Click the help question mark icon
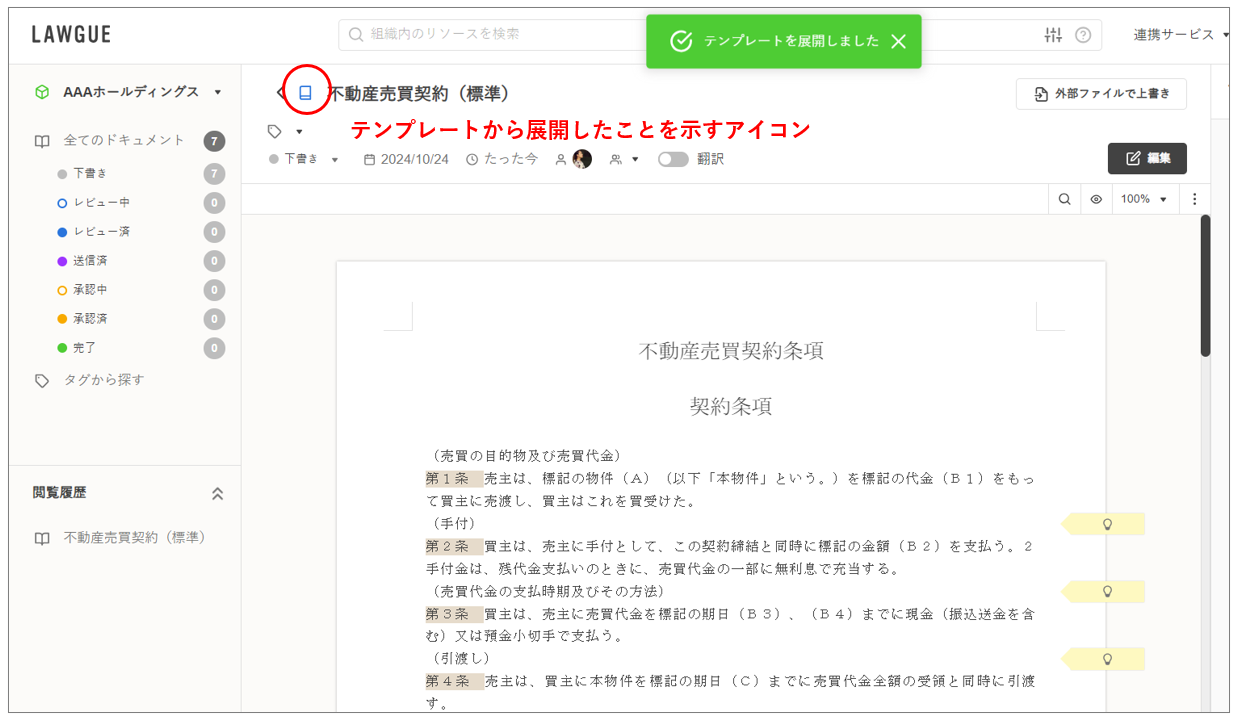 (x=1083, y=35)
